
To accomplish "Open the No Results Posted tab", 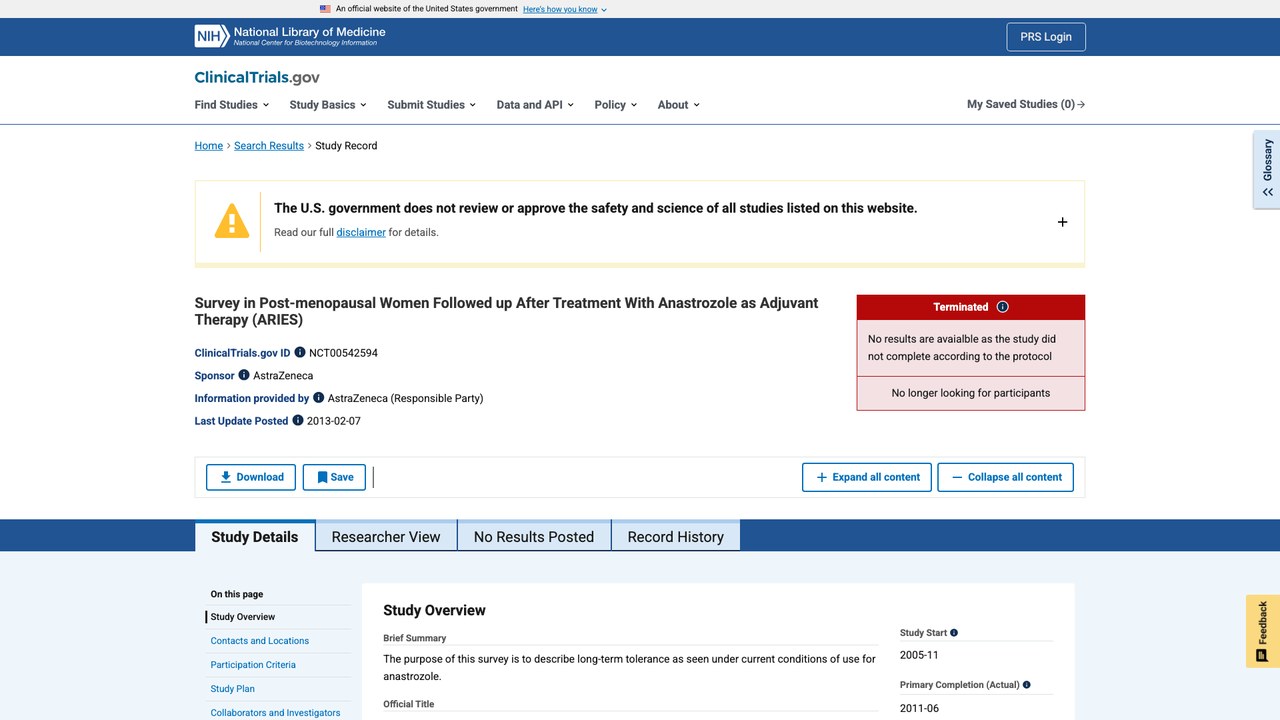I will (534, 536).
